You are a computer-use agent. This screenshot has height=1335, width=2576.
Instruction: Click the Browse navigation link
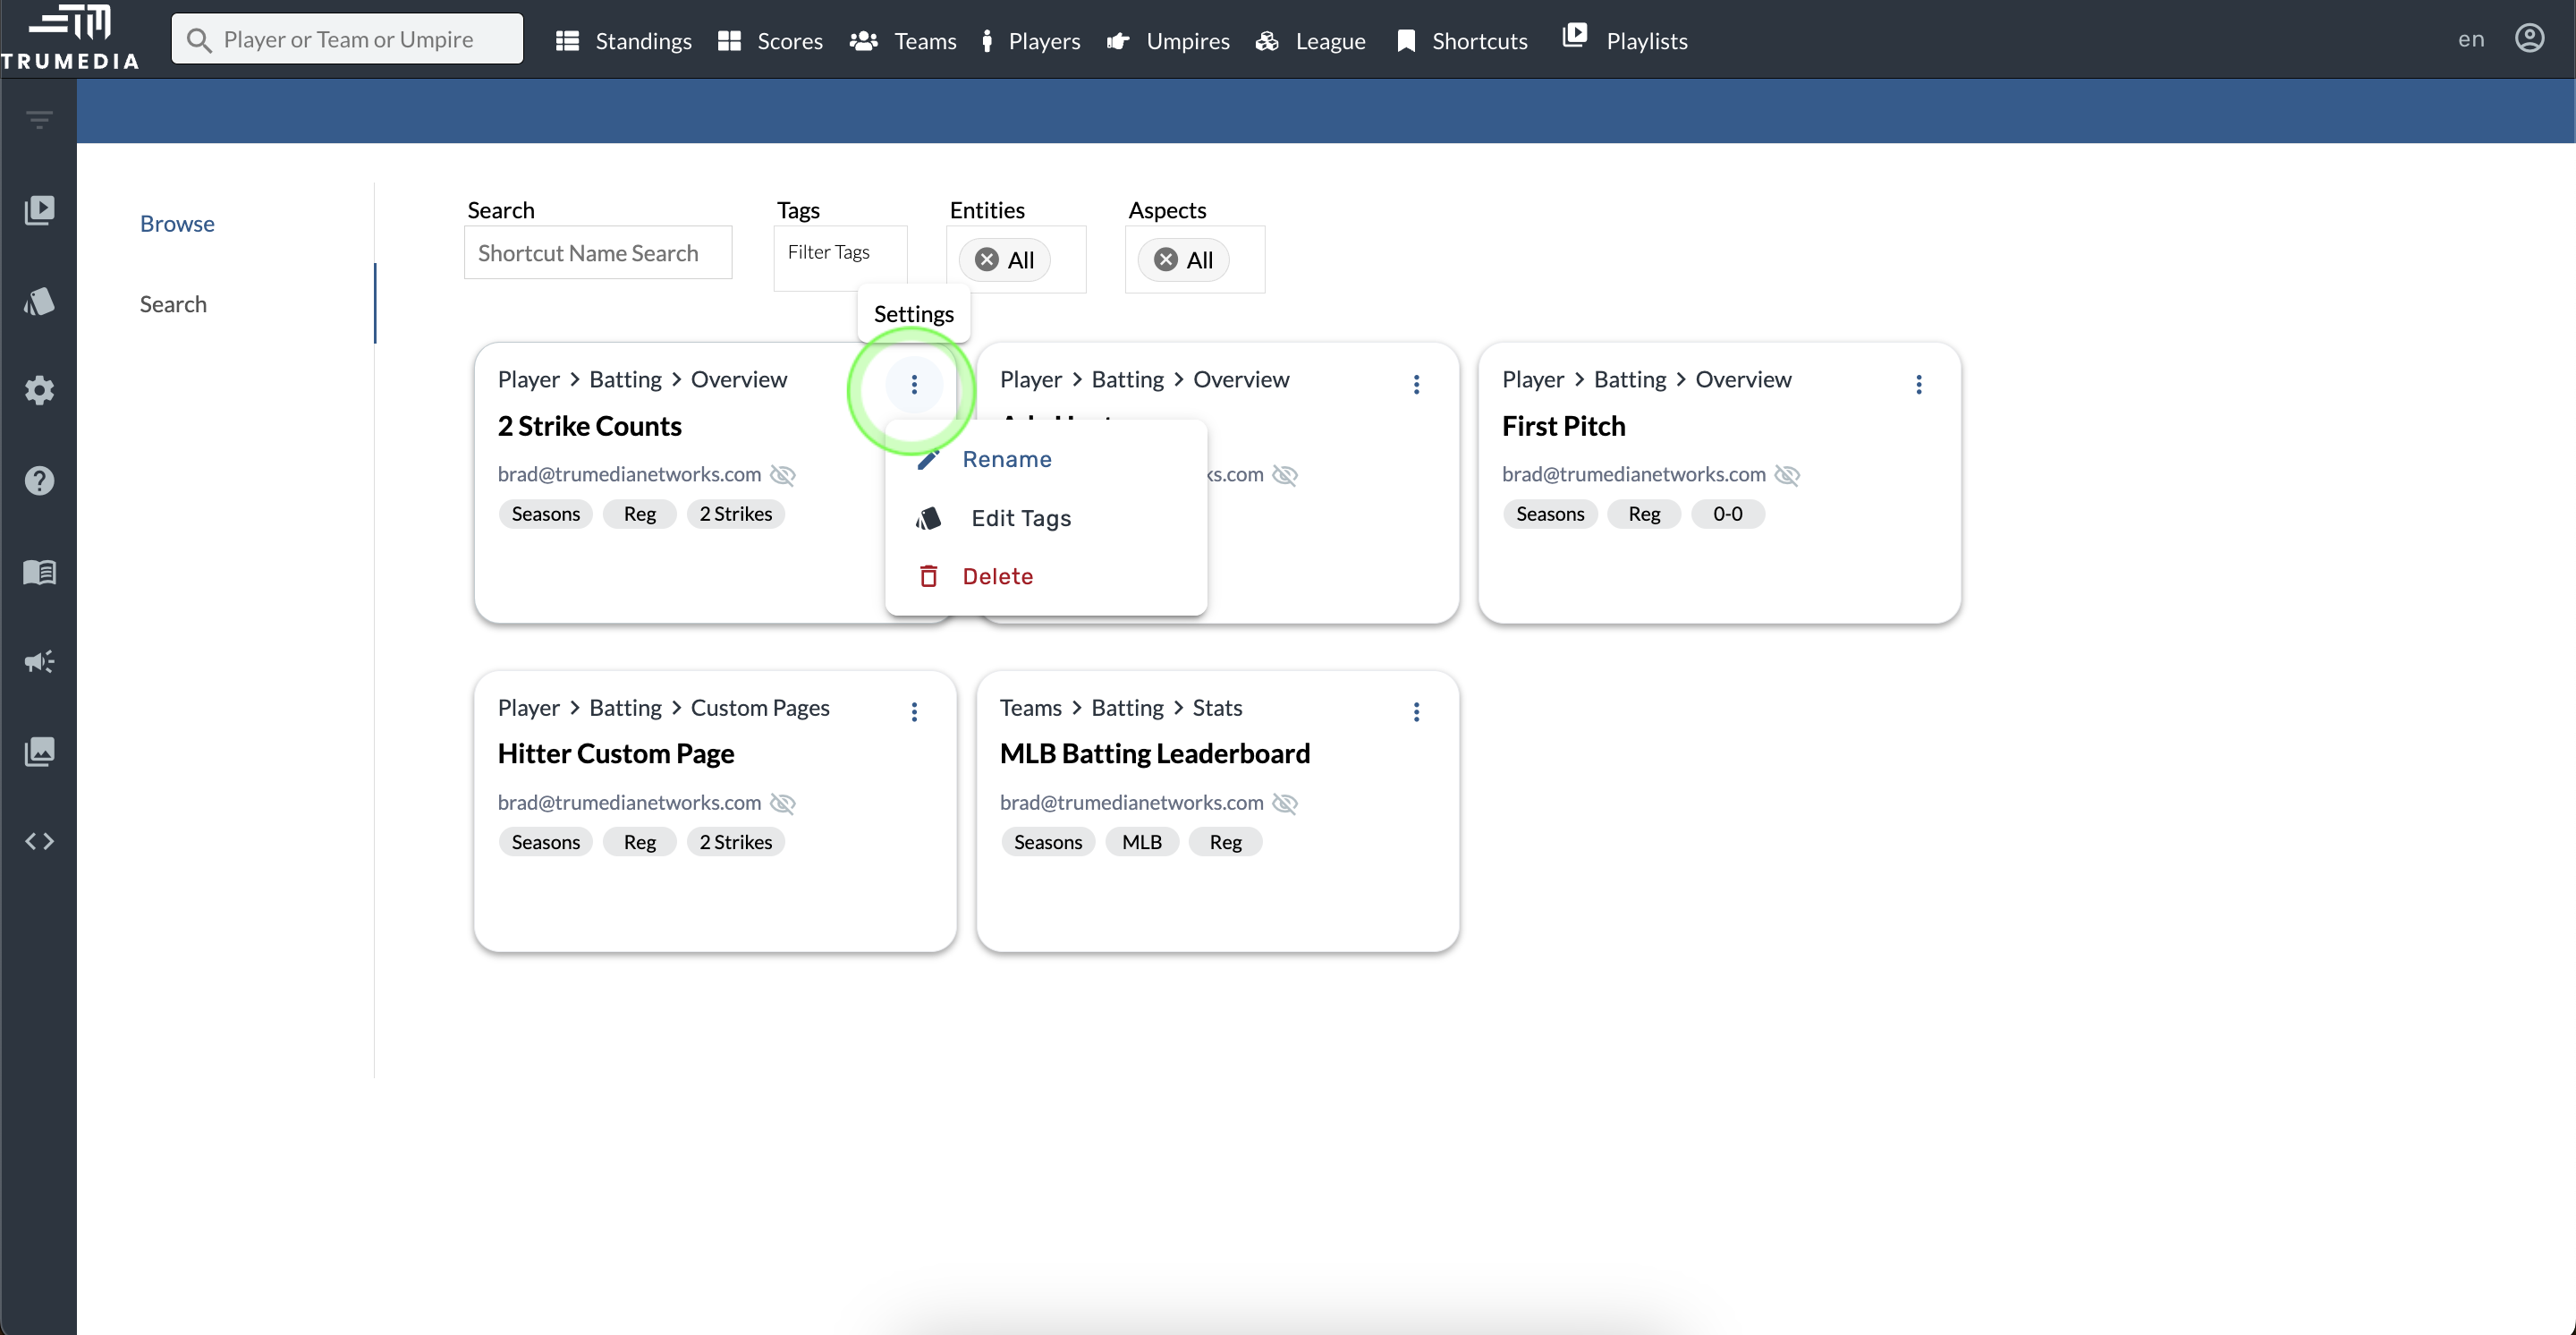[177, 221]
